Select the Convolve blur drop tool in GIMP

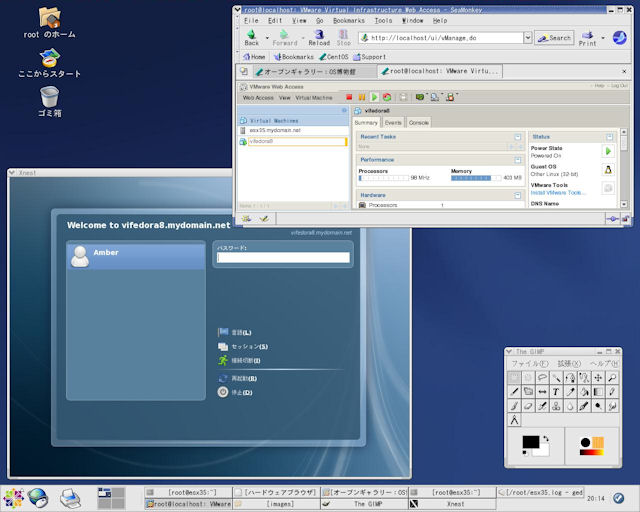pyautogui.click(x=570, y=406)
